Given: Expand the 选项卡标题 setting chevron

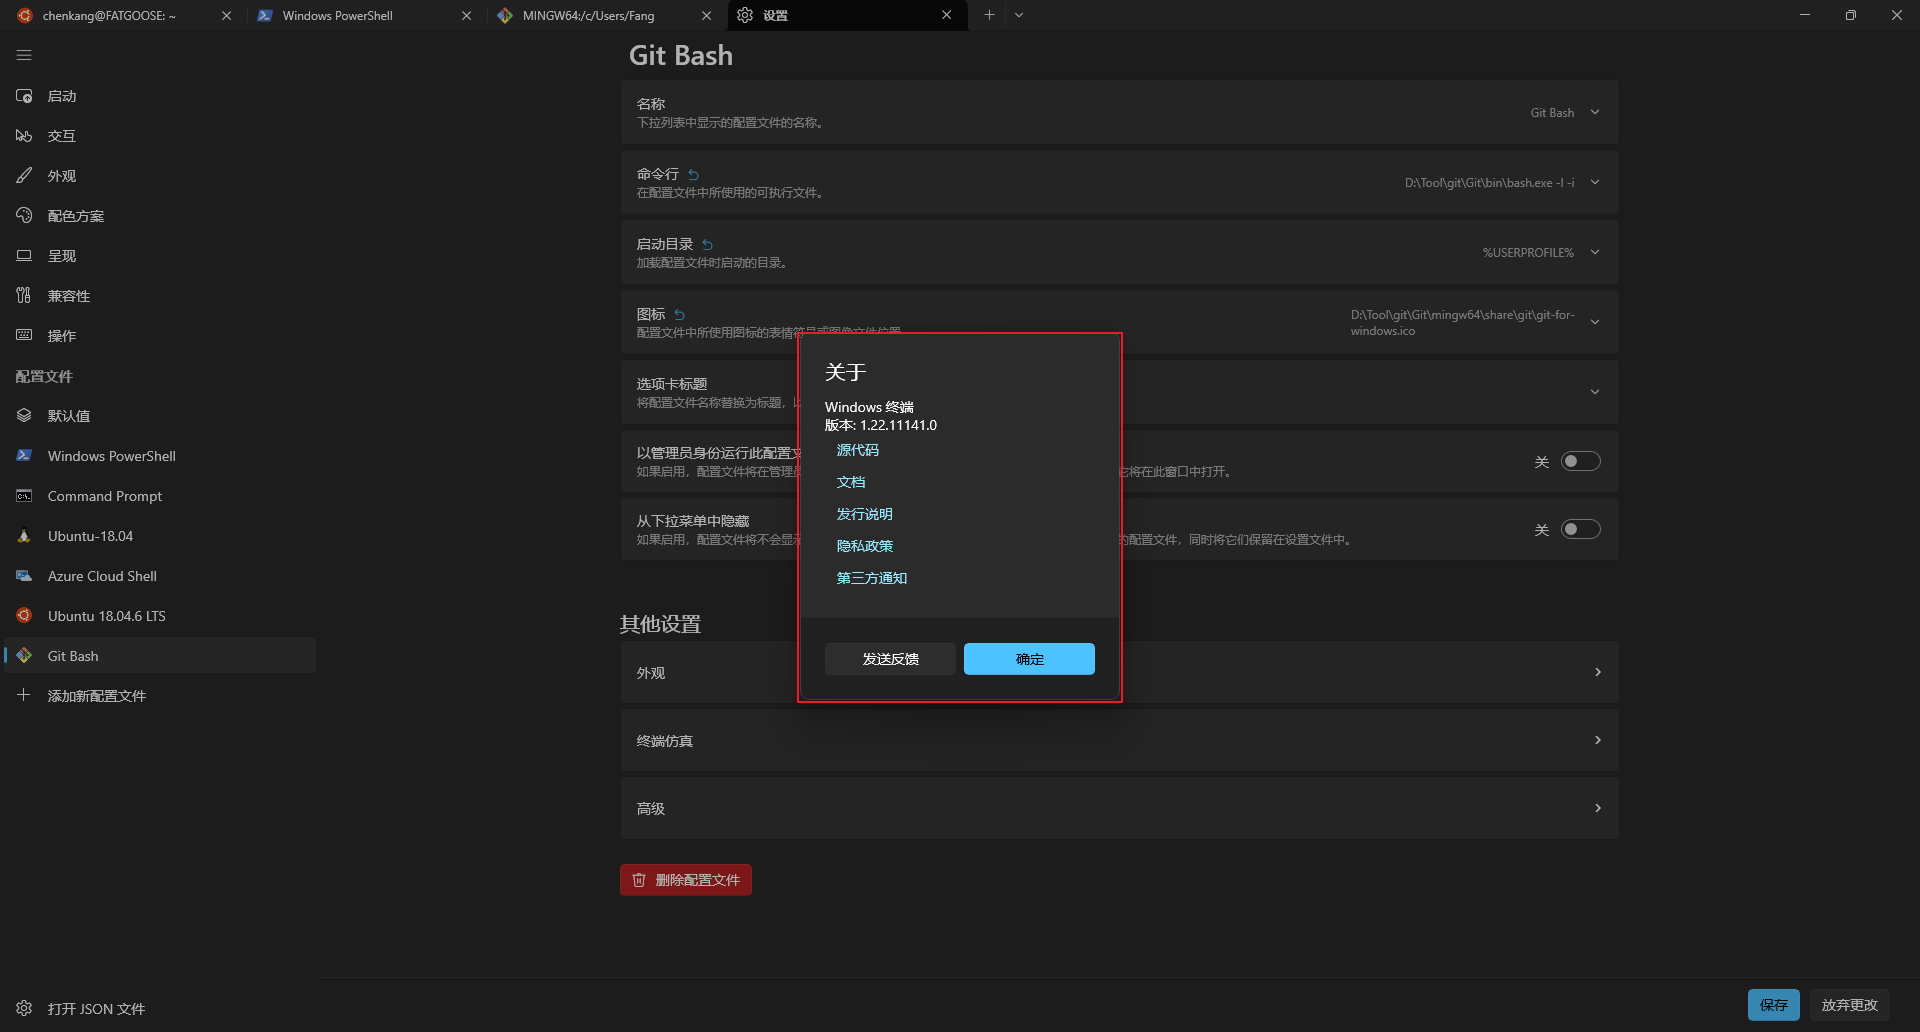Looking at the screenshot, I should 1595,392.
